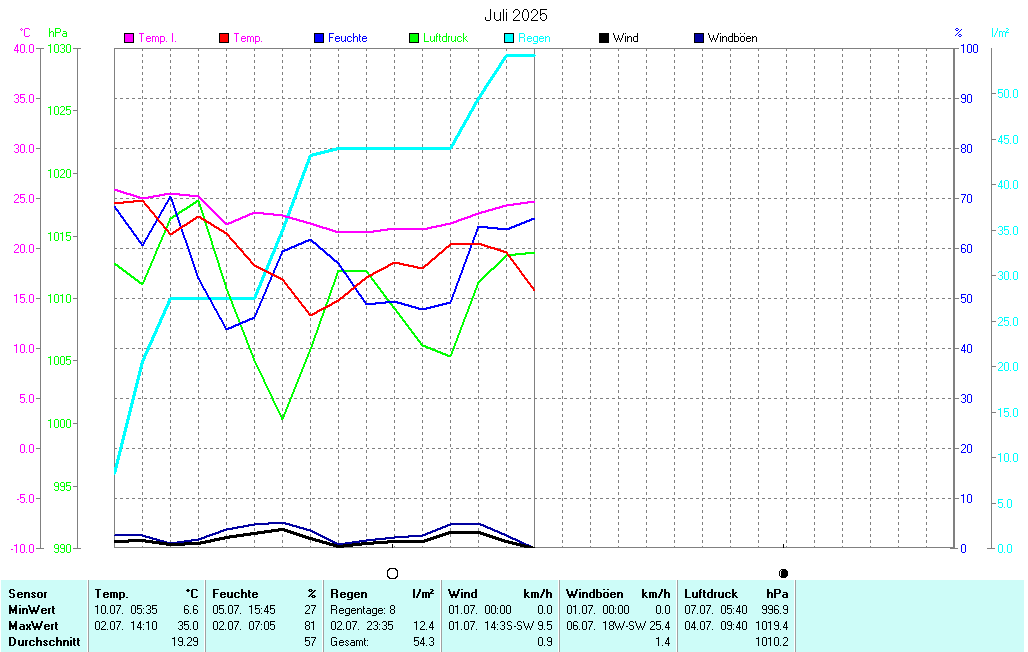Click average wind value '0.9'
This screenshot has width=1028, height=652.
pos(545,642)
